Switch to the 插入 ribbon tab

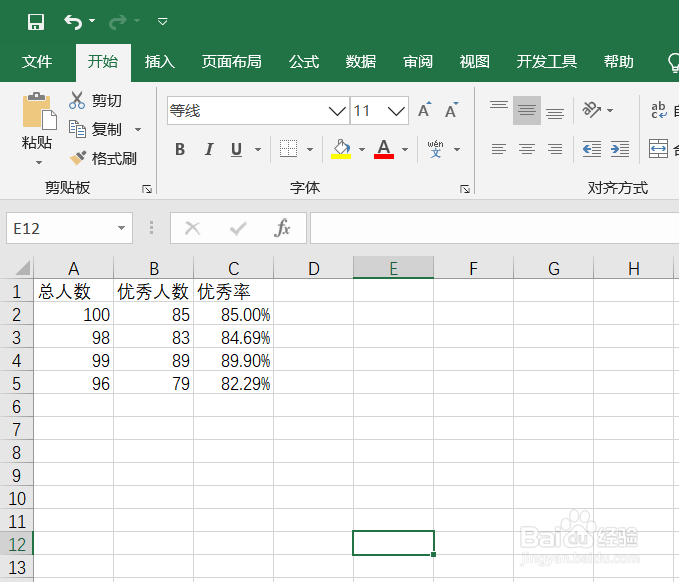pyautogui.click(x=160, y=62)
